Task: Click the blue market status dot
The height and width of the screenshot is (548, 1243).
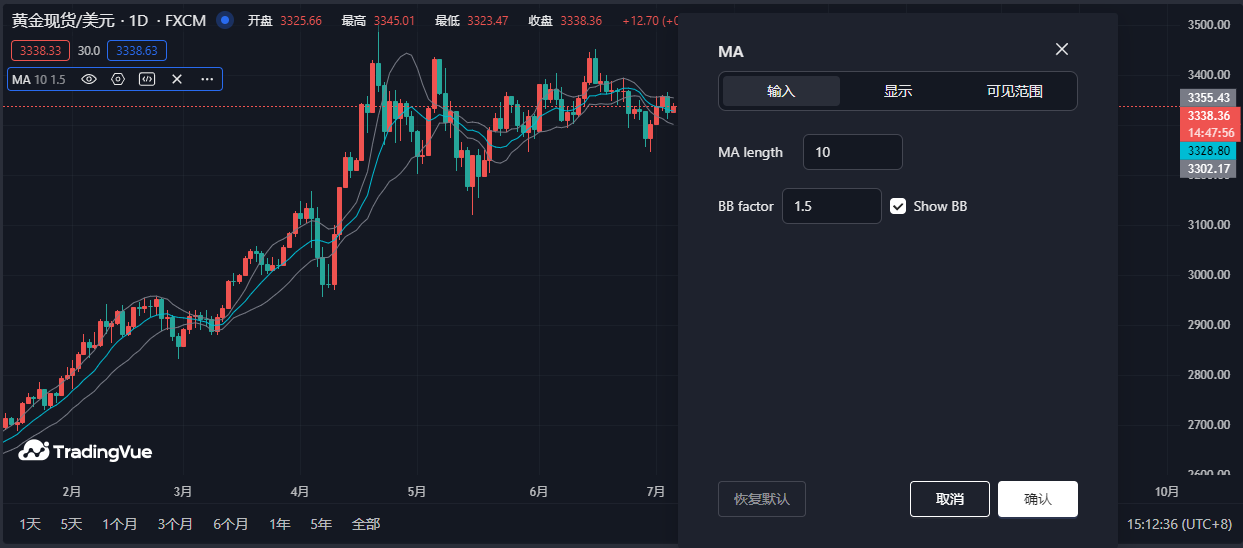Action: (225, 20)
